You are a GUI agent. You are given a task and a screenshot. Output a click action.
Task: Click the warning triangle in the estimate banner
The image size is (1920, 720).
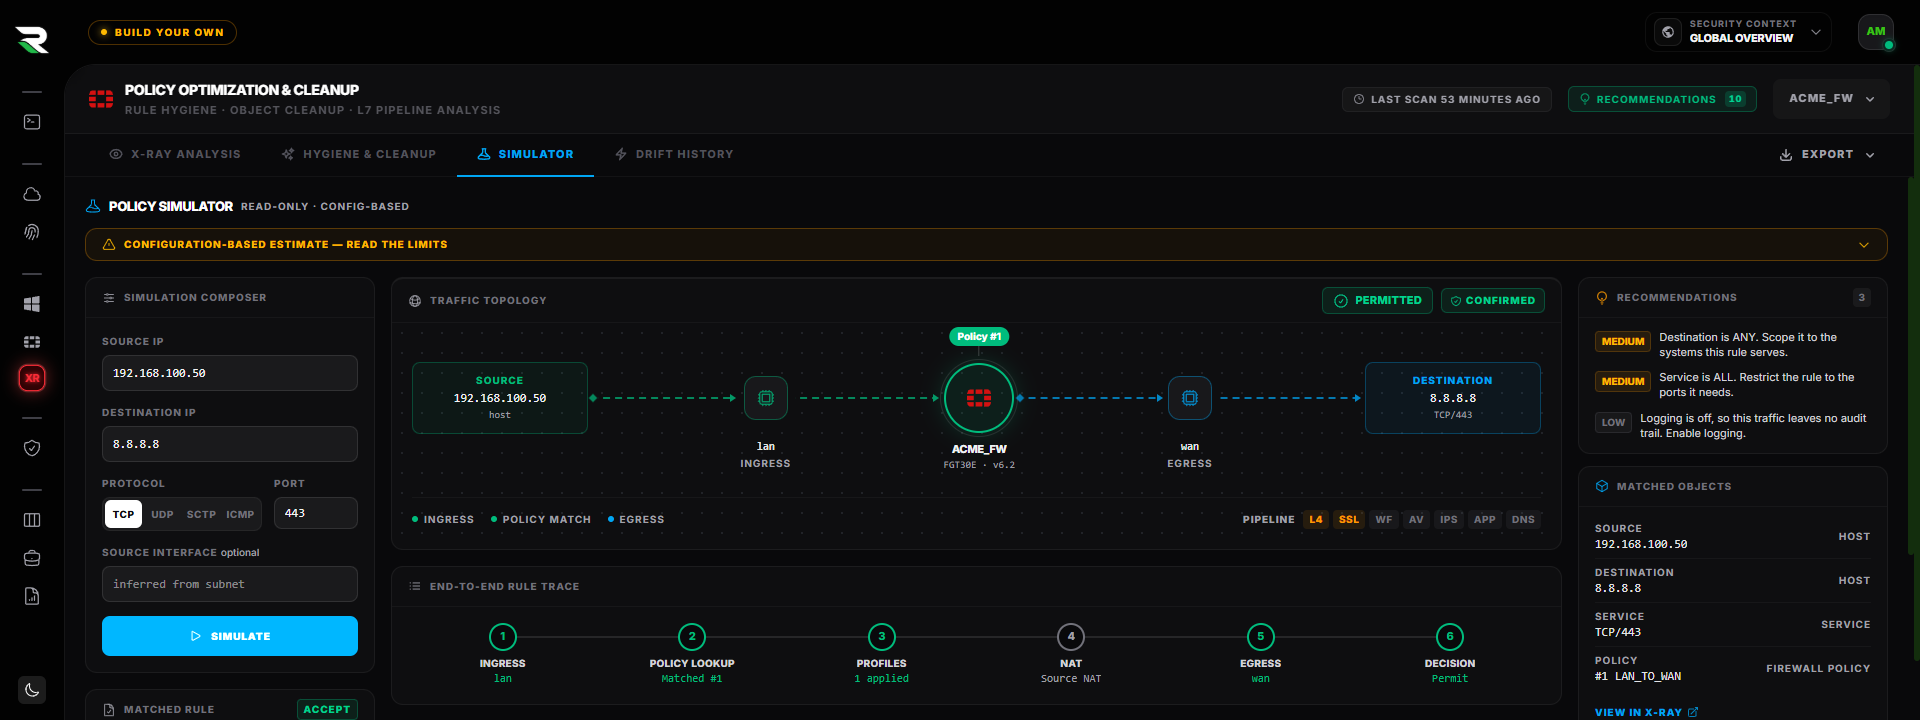109,244
